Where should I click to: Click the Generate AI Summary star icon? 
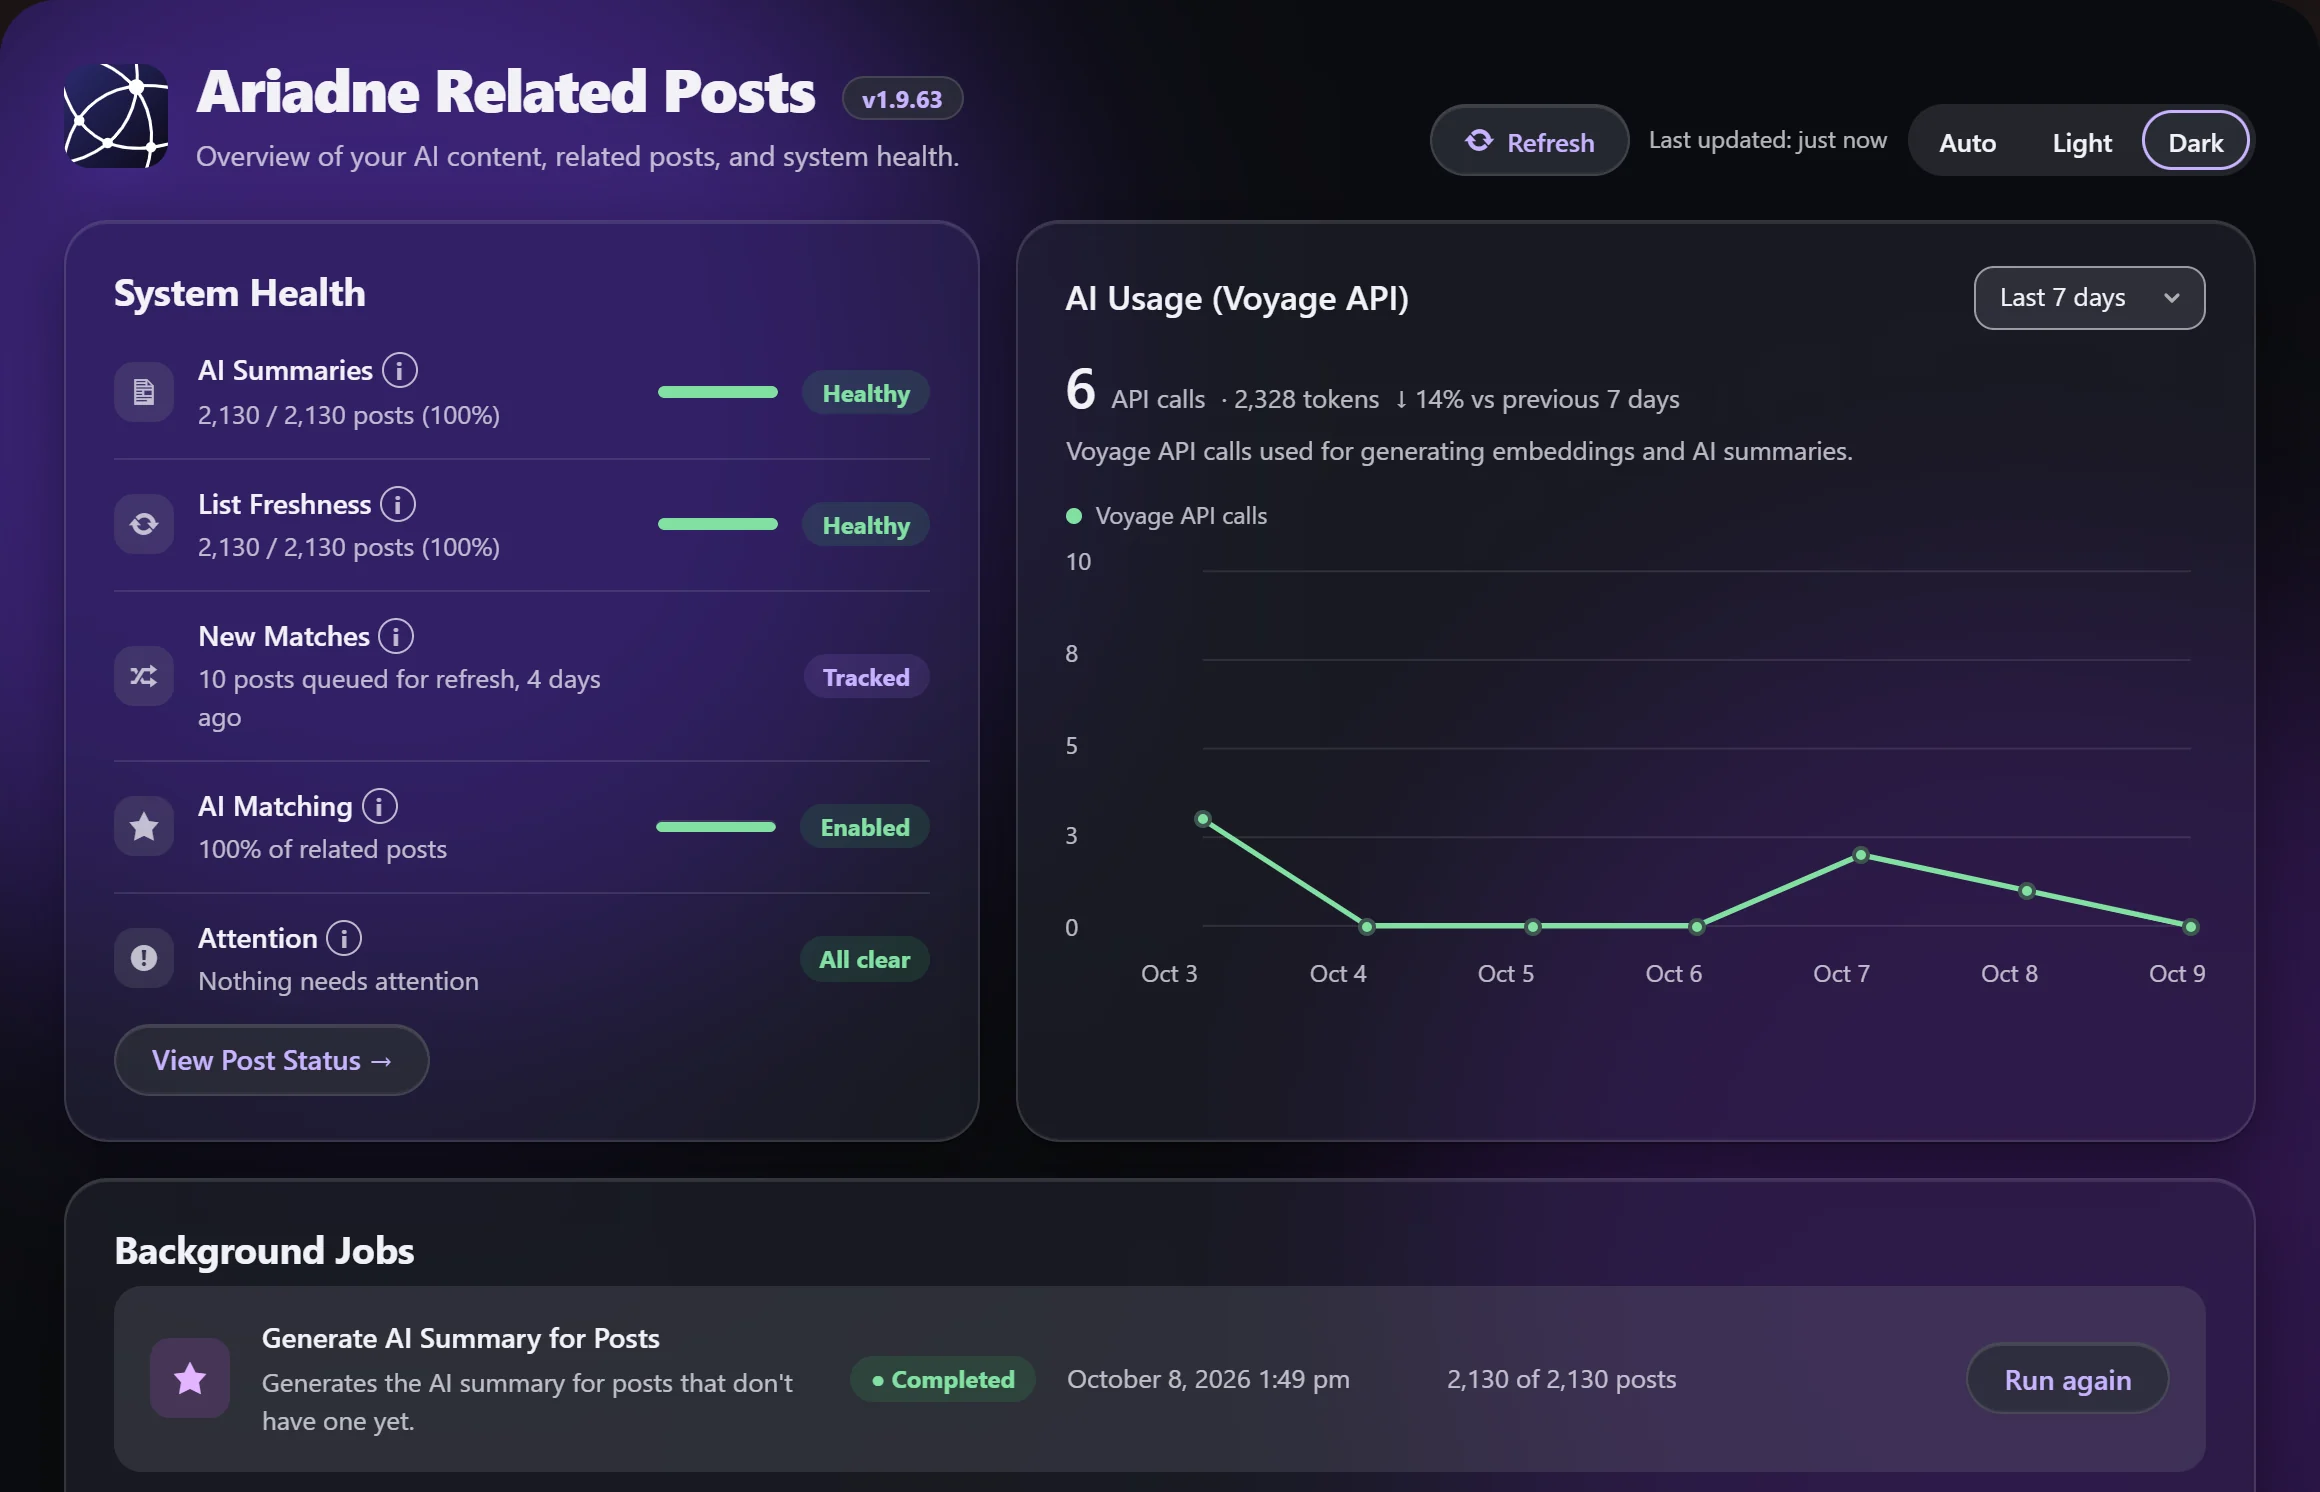click(190, 1379)
